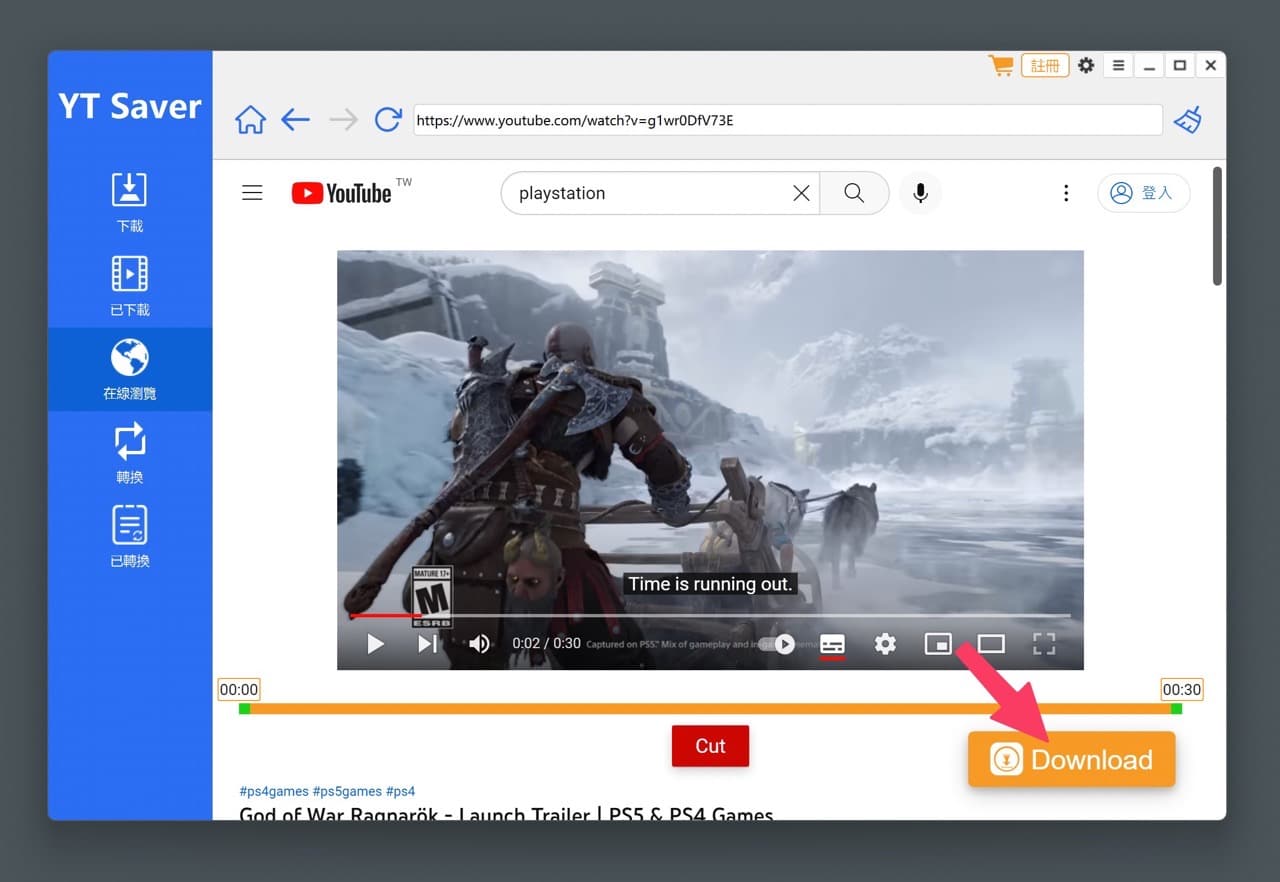Open the YouTube guide menu

click(x=252, y=193)
